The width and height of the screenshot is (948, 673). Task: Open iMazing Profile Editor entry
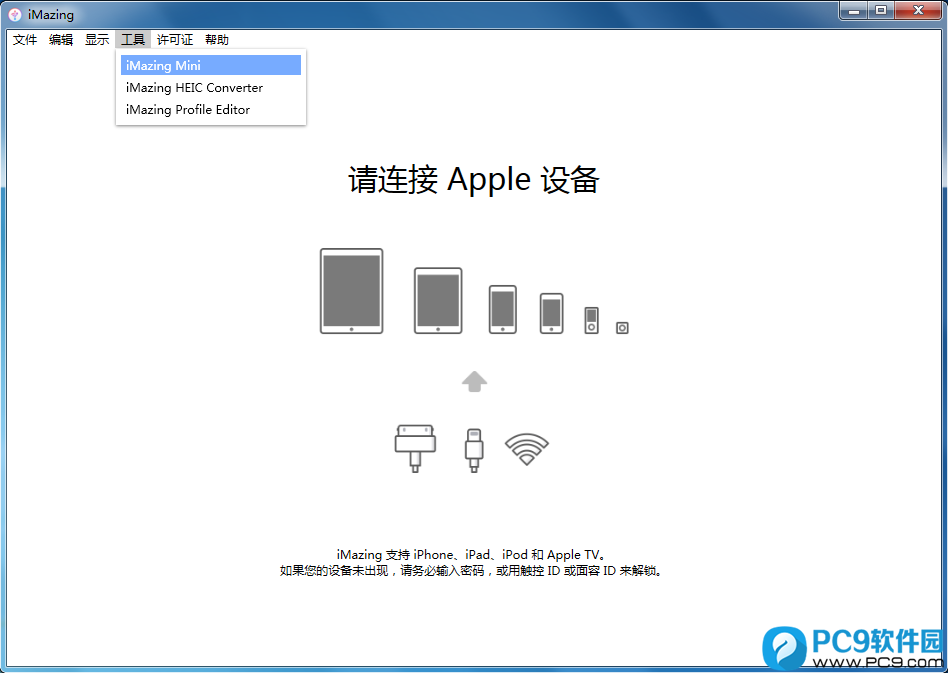210,109
